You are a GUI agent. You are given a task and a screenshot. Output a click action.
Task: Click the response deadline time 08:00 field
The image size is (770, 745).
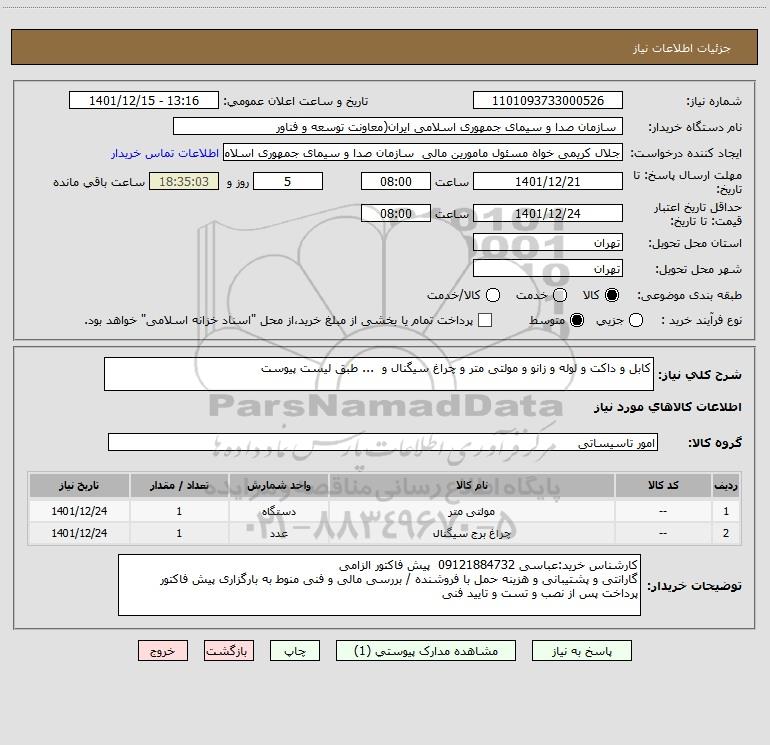[396, 182]
